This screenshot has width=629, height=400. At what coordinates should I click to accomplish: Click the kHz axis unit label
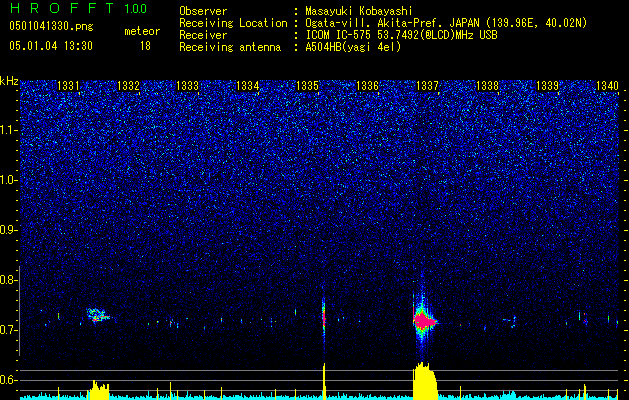[9, 81]
